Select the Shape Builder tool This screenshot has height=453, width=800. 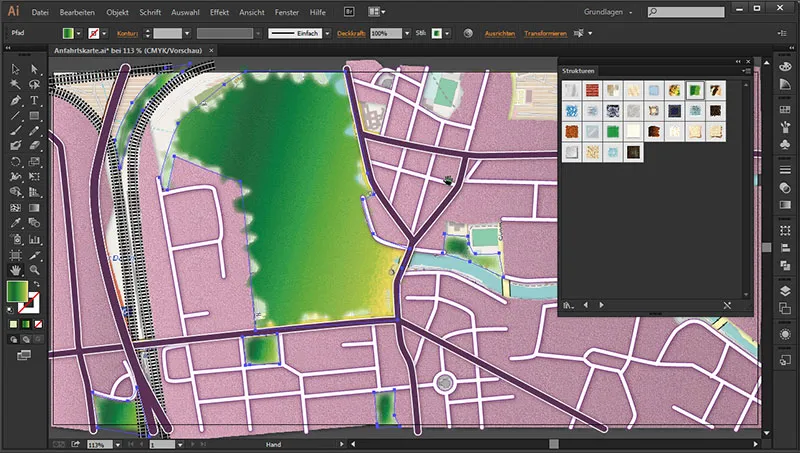pos(15,192)
